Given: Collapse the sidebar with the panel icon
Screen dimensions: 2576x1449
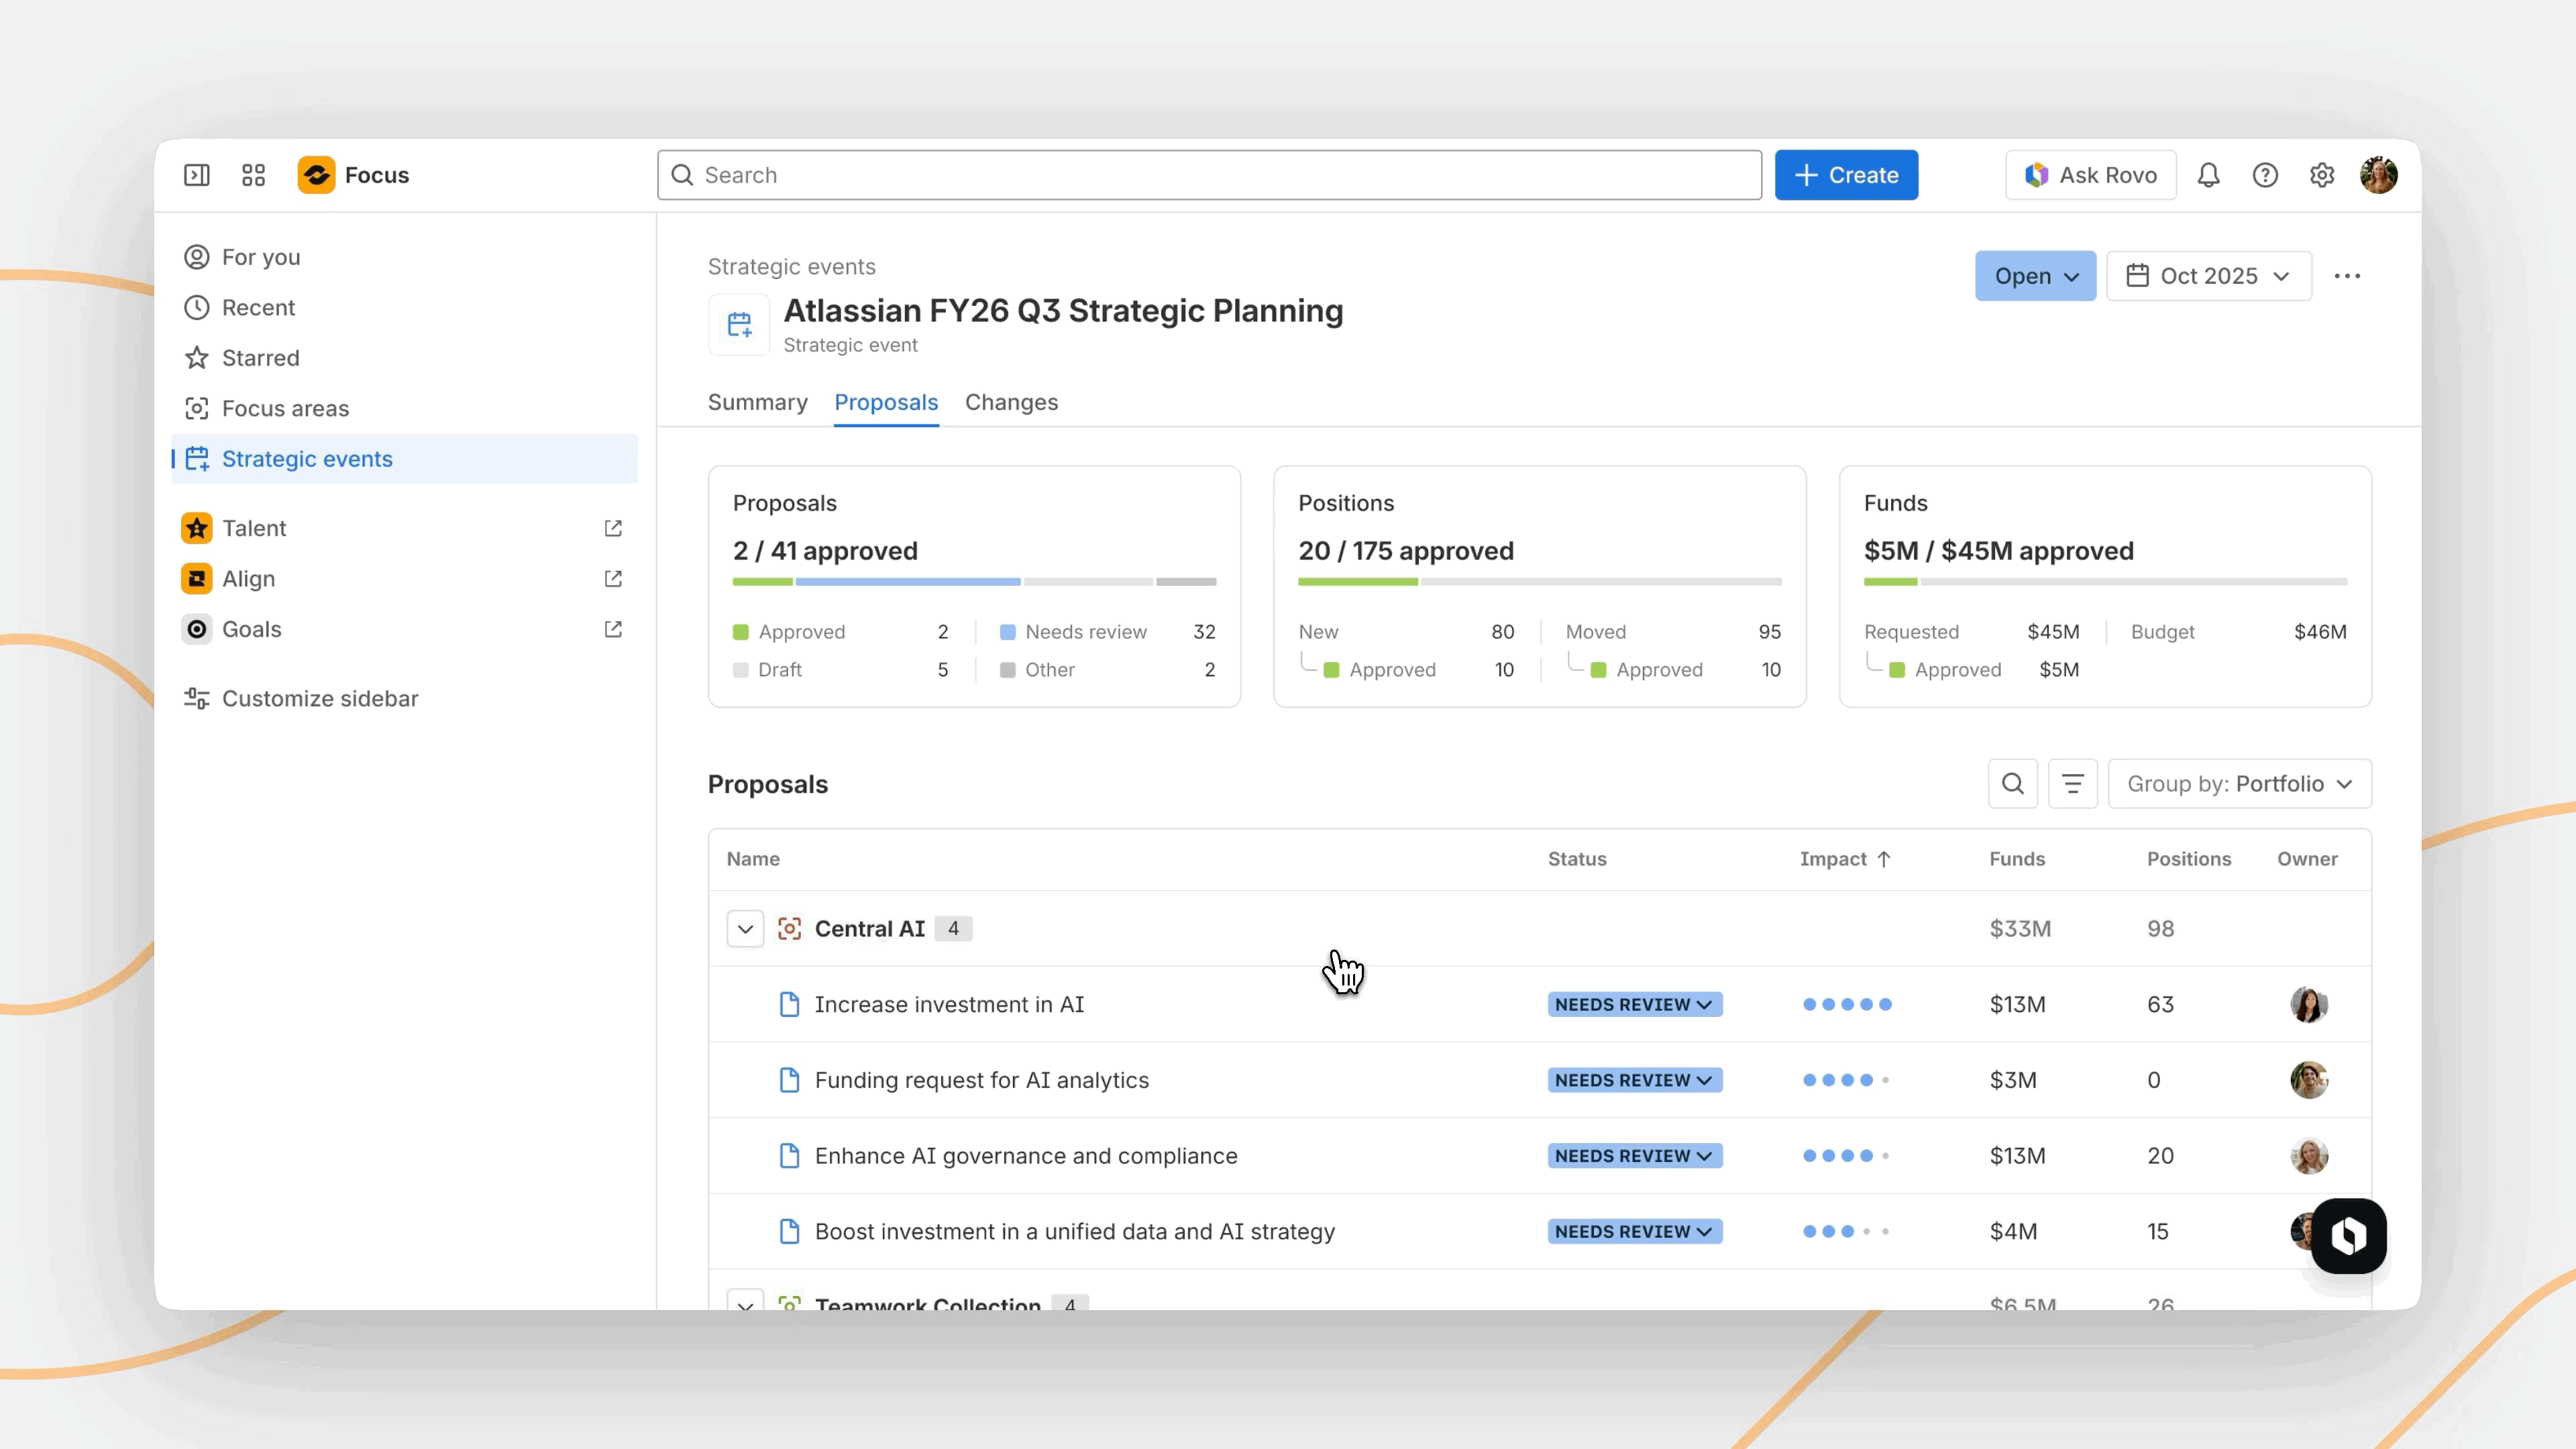Looking at the screenshot, I should [197, 175].
